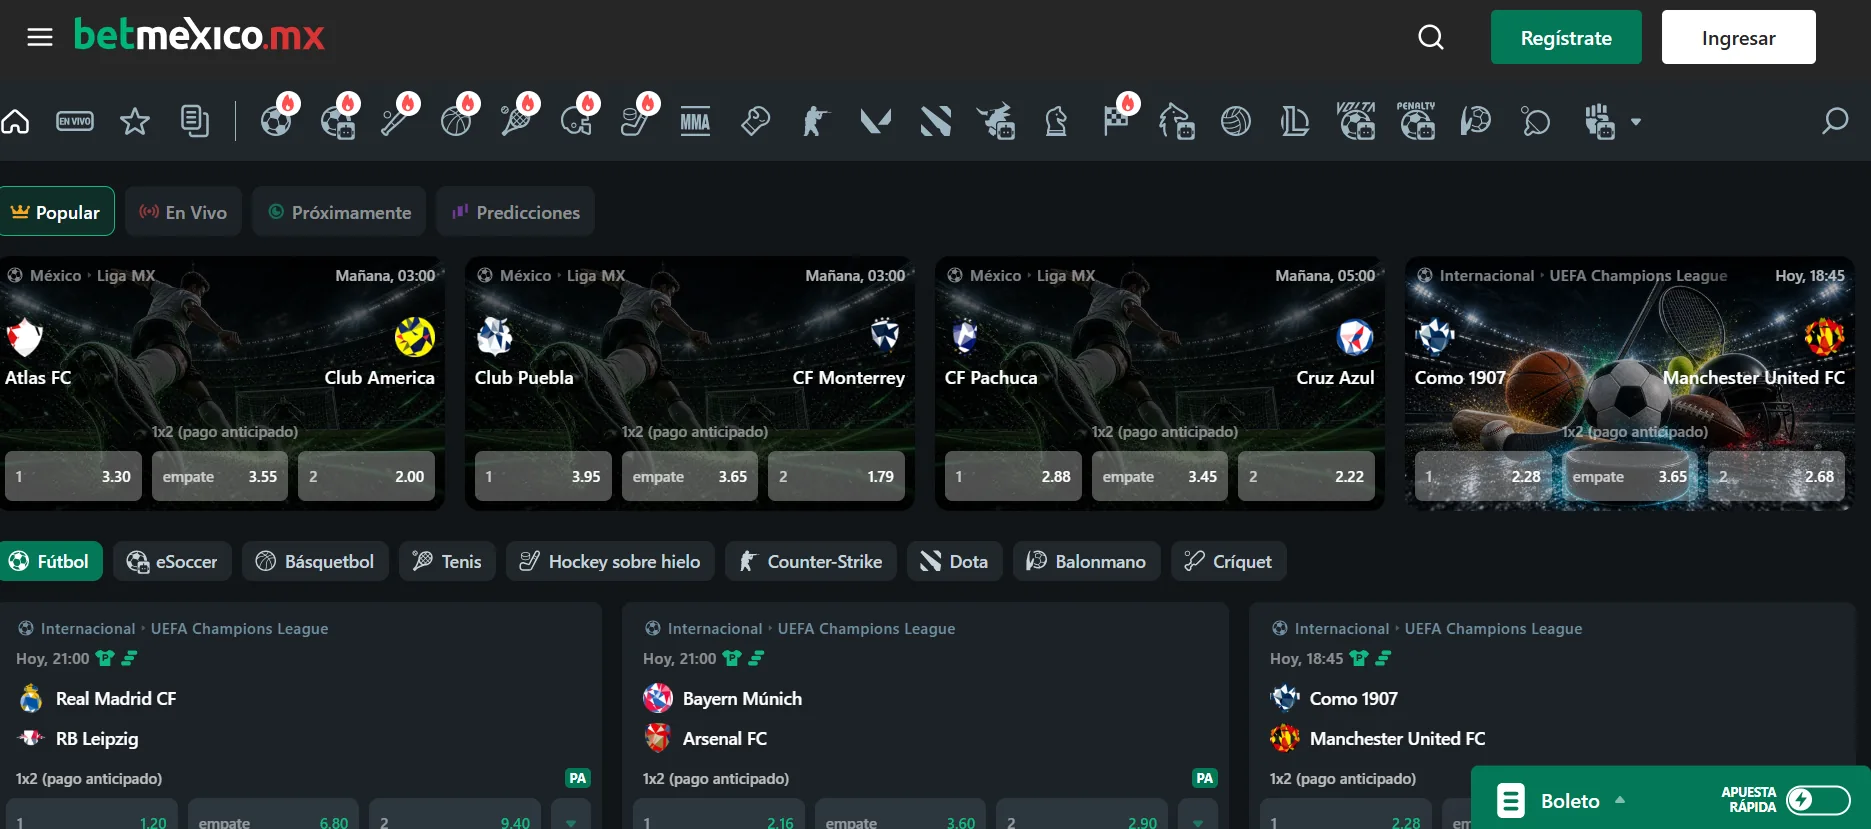Open the Volta eSoccer icon
This screenshot has width=1871, height=829.
pyautogui.click(x=1356, y=121)
